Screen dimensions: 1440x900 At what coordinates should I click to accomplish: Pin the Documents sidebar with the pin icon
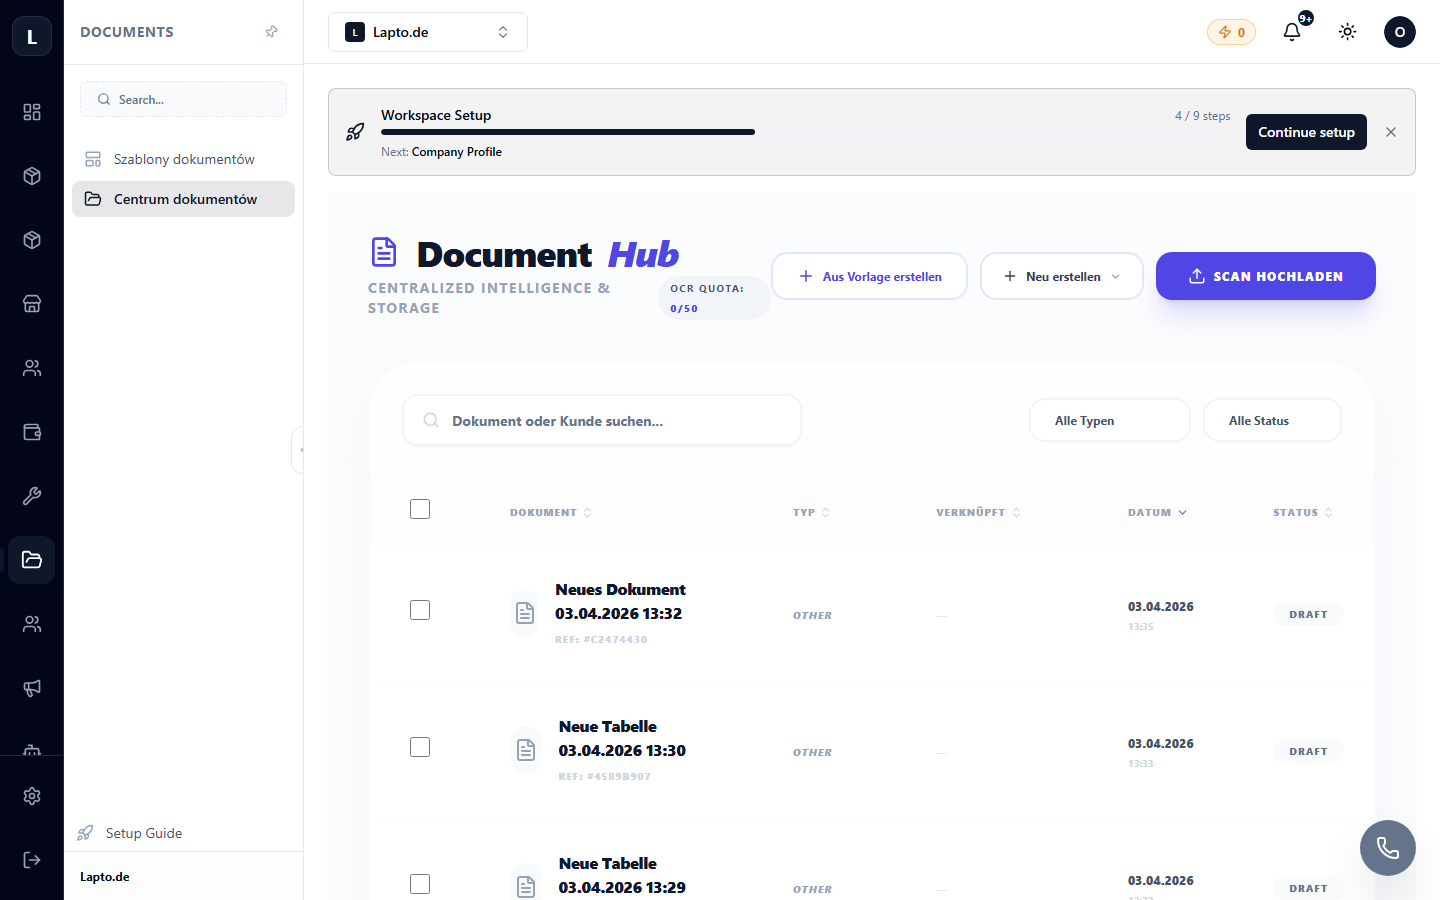(271, 32)
